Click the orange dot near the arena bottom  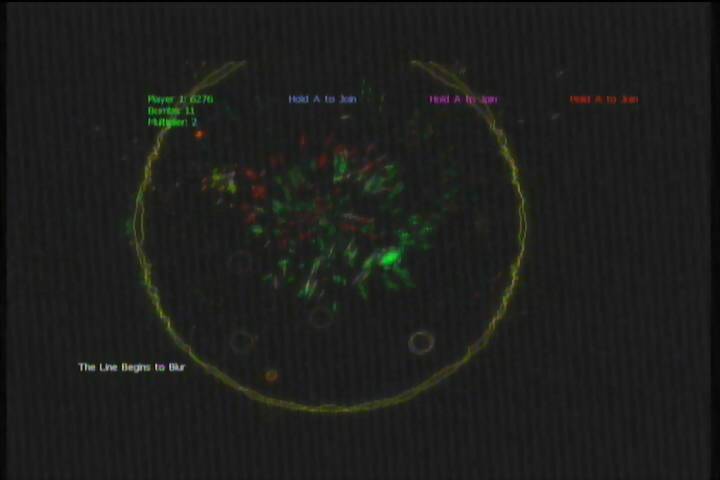[x=271, y=375]
